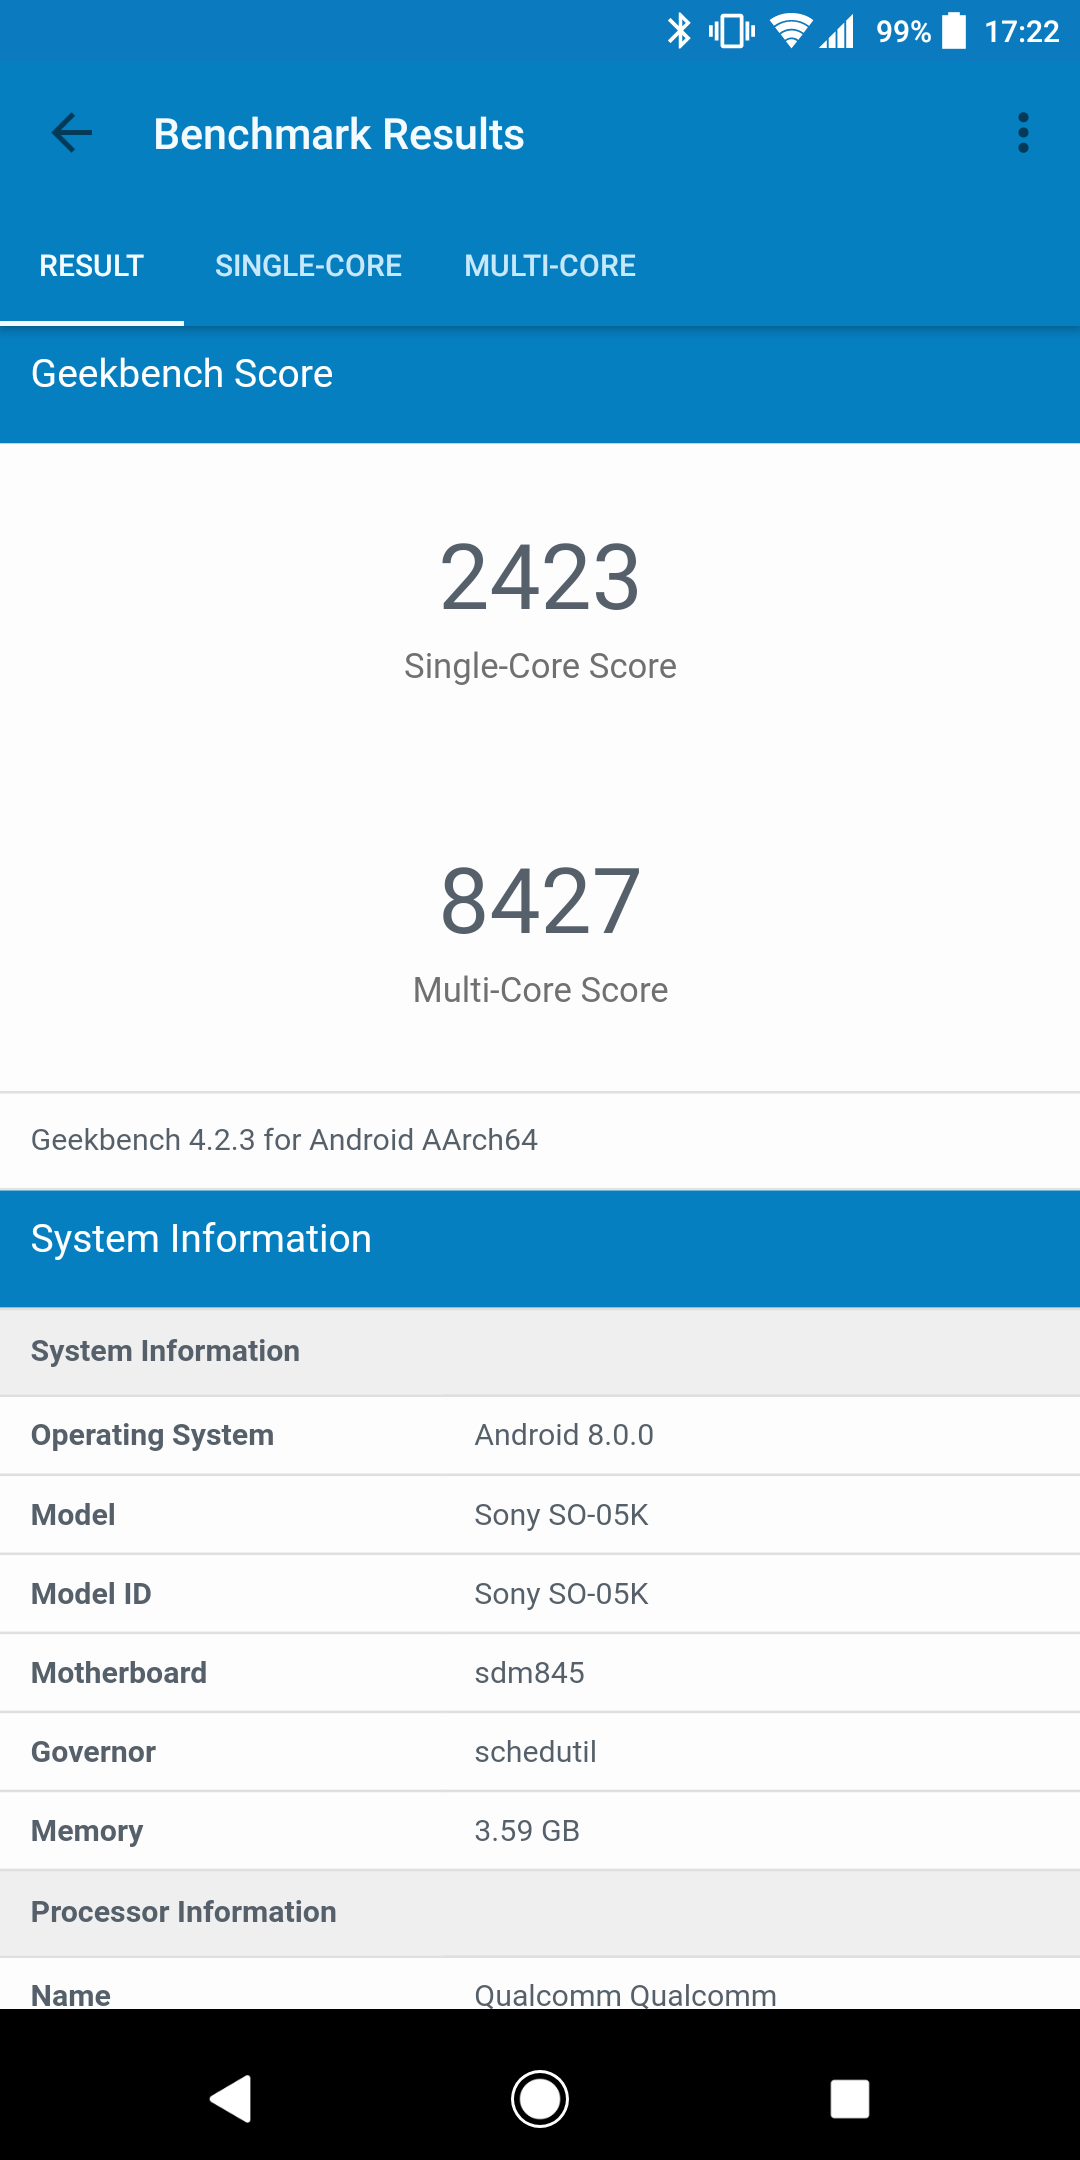Tap the cellular signal icon
Screen dimensions: 1080x2160
coord(838,31)
